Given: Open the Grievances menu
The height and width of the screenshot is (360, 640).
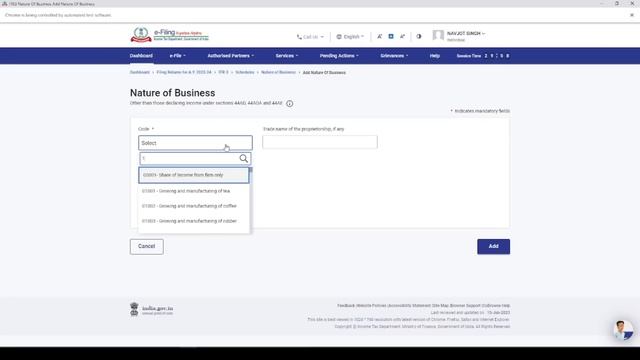Looking at the screenshot, I should 394,56.
